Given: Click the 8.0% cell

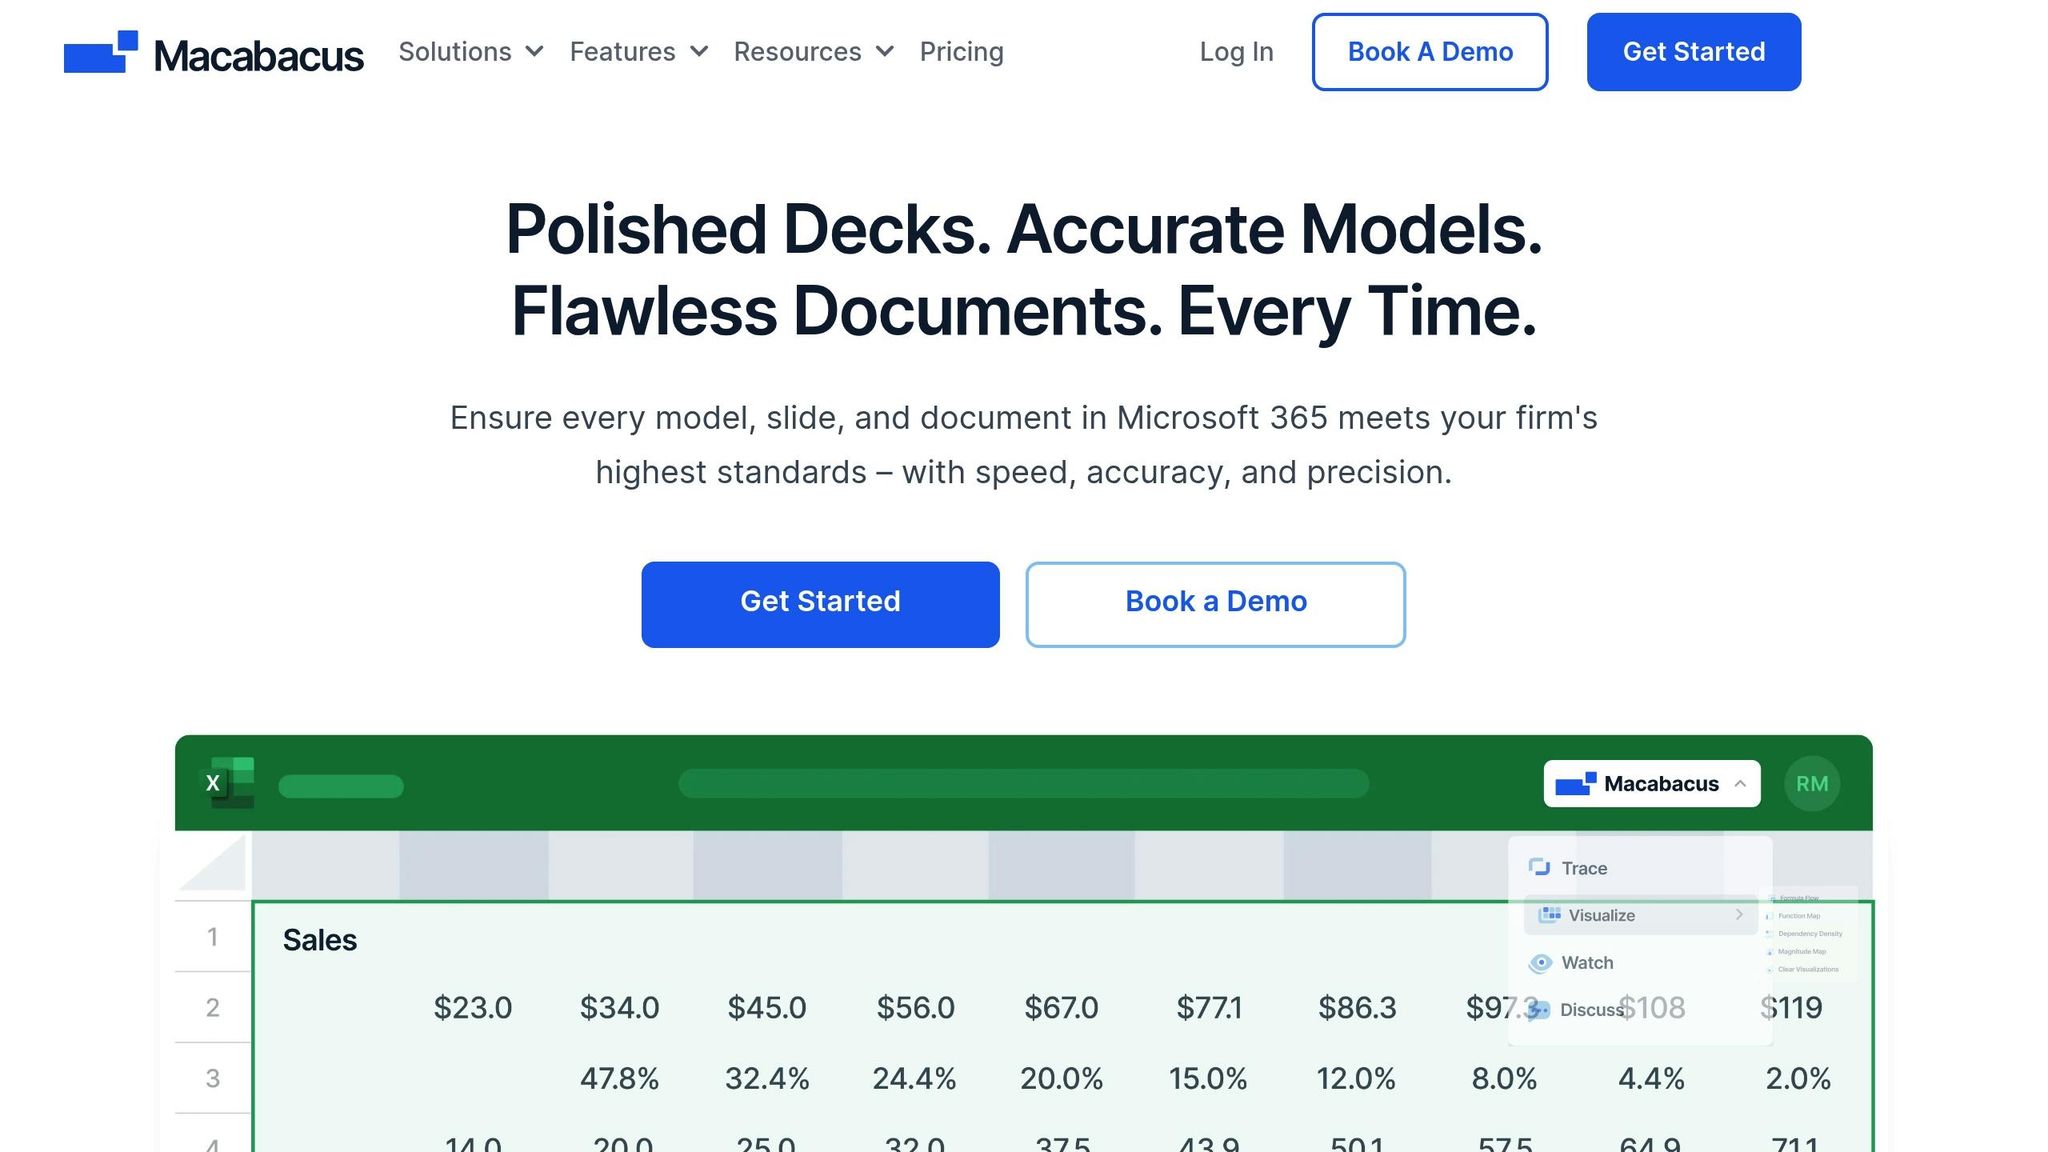Looking at the screenshot, I should [1504, 1079].
